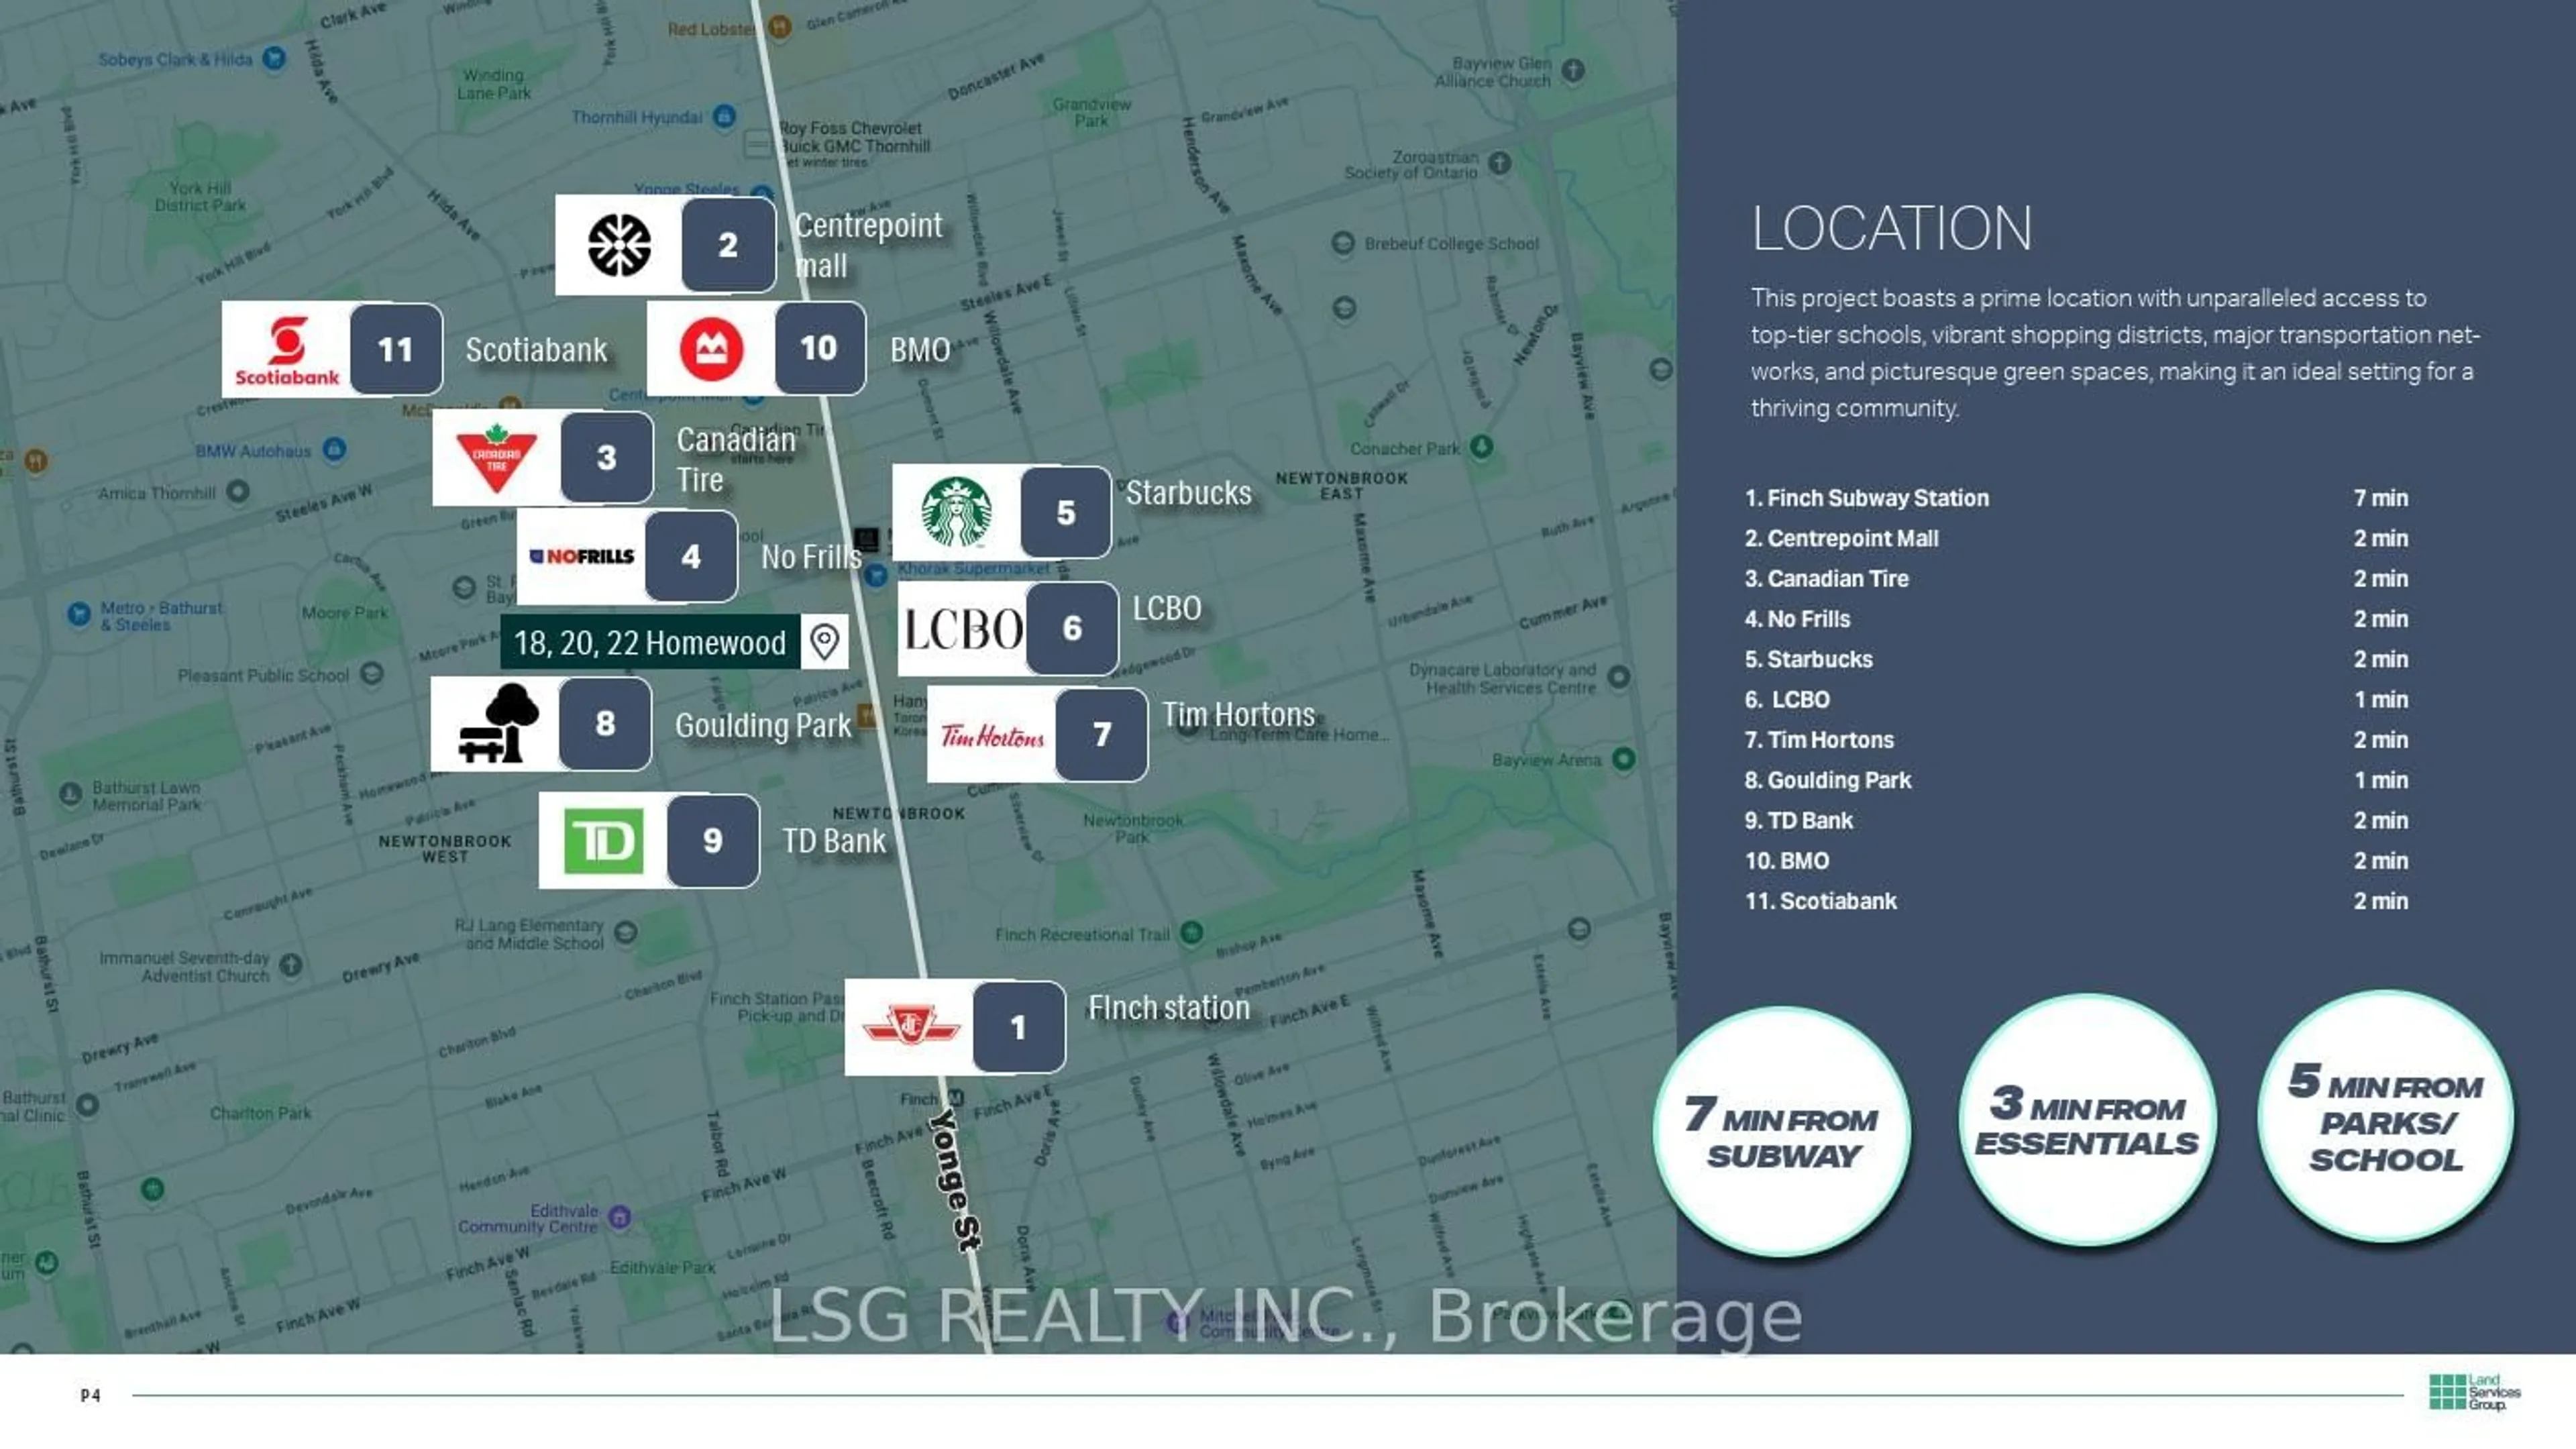
Task: Click the Land Services Group logo
Action: (x=2475, y=1393)
